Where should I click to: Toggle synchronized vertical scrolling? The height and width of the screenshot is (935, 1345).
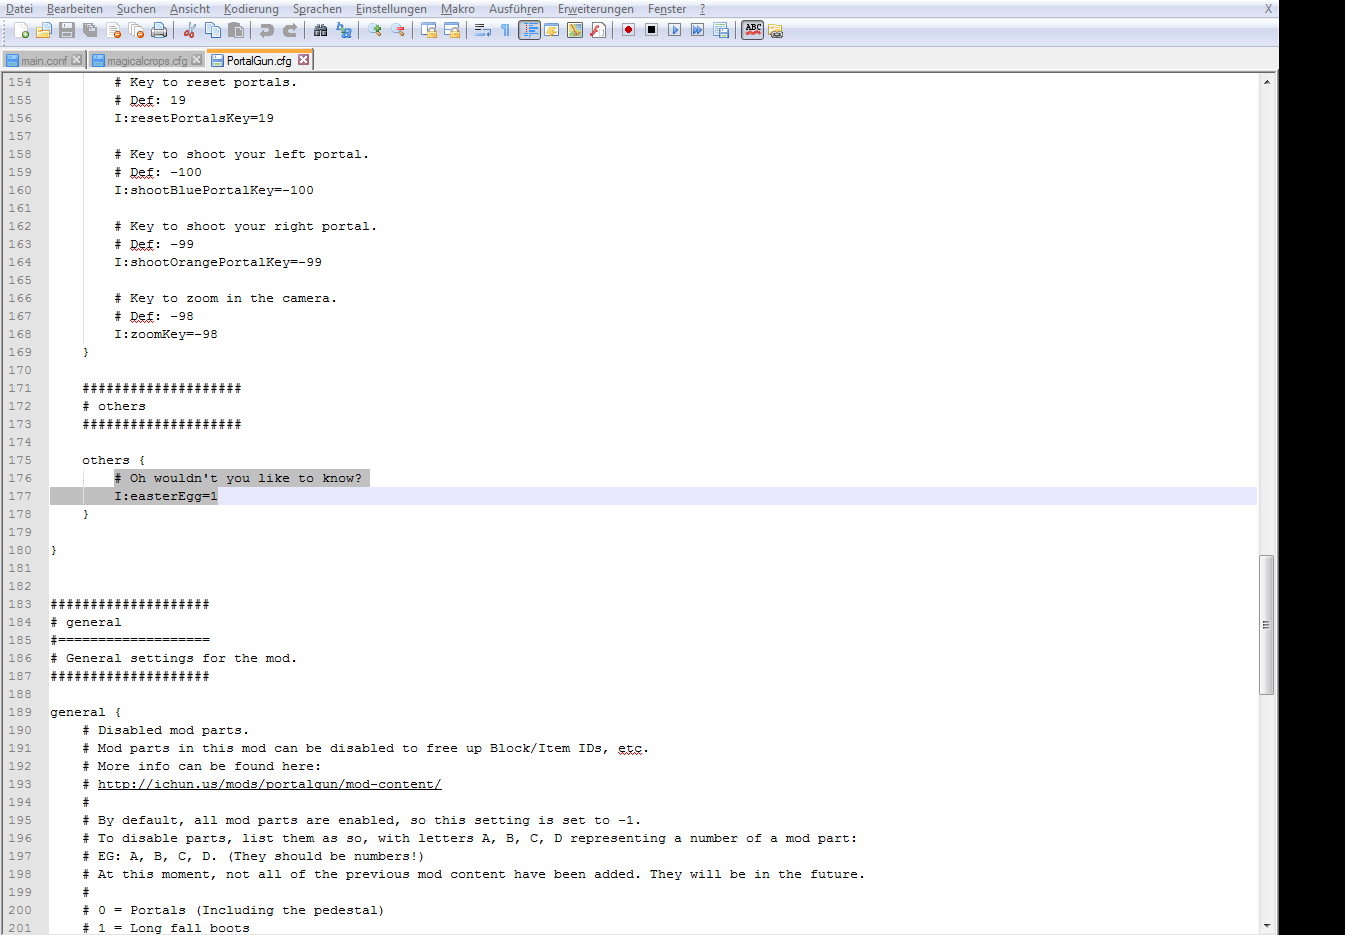click(x=428, y=30)
